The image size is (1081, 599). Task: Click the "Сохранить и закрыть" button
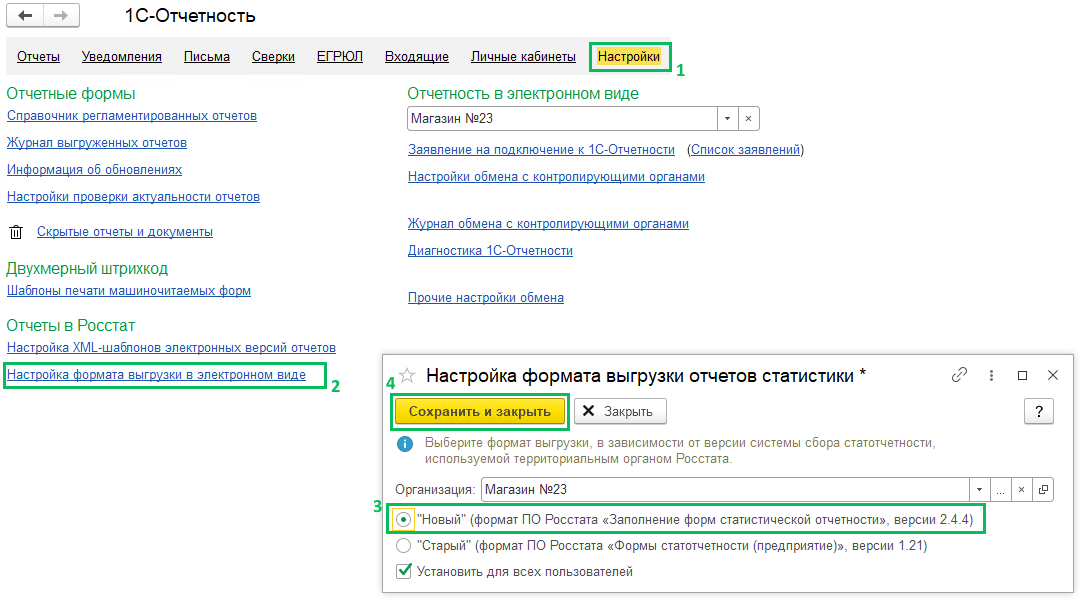pos(480,412)
